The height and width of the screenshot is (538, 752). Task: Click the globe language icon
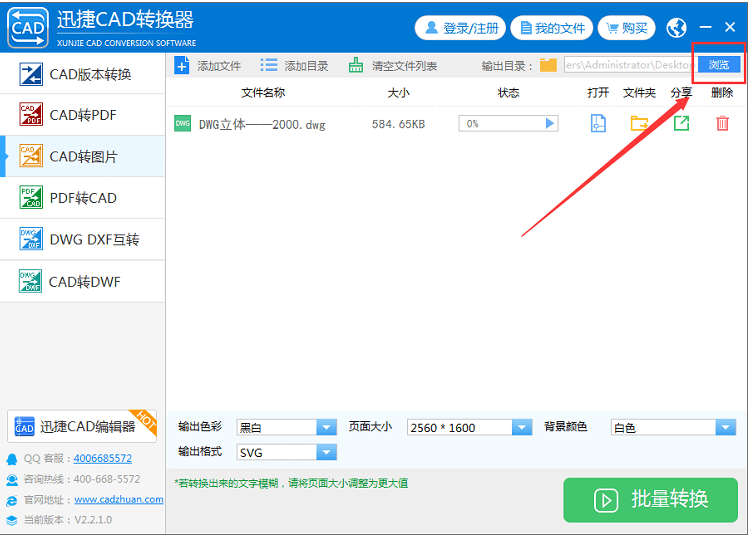click(676, 28)
